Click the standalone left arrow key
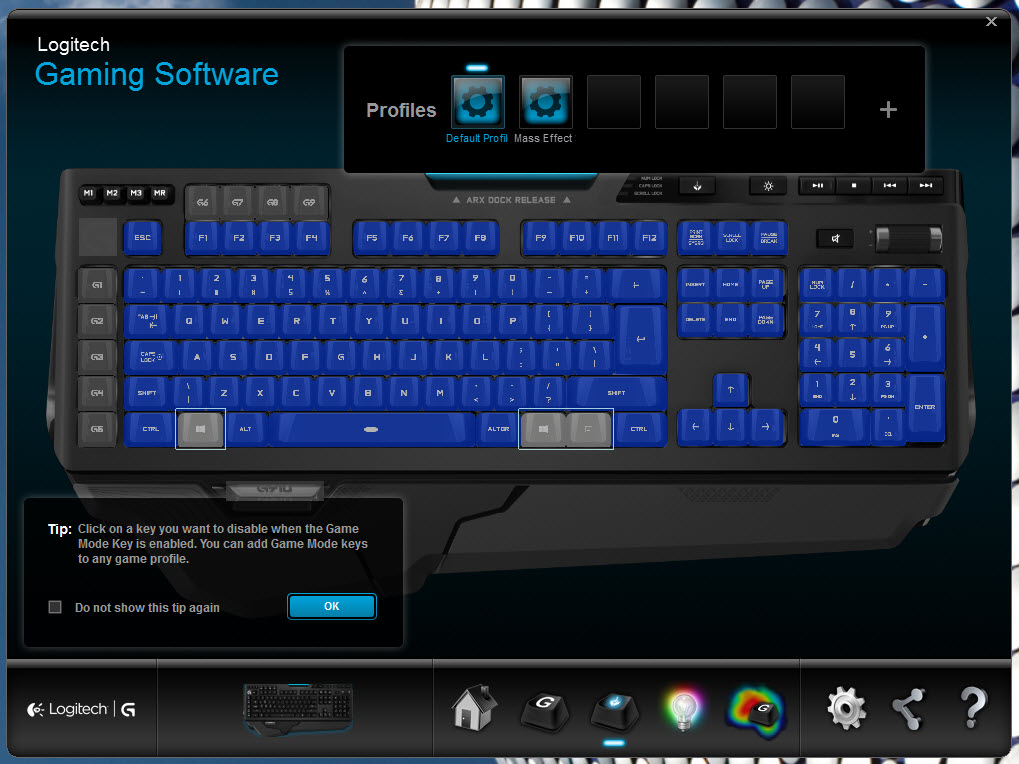The image size is (1019, 764). [695, 426]
